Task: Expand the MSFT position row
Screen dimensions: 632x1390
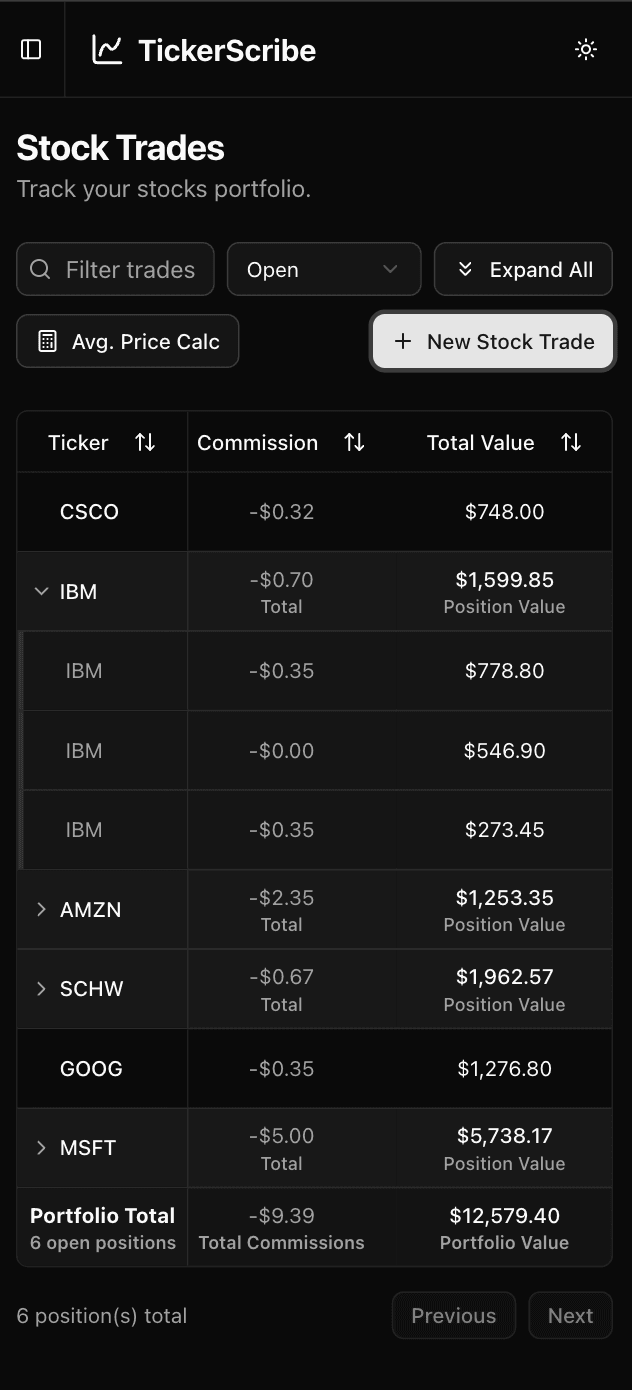Action: pyautogui.click(x=41, y=1147)
